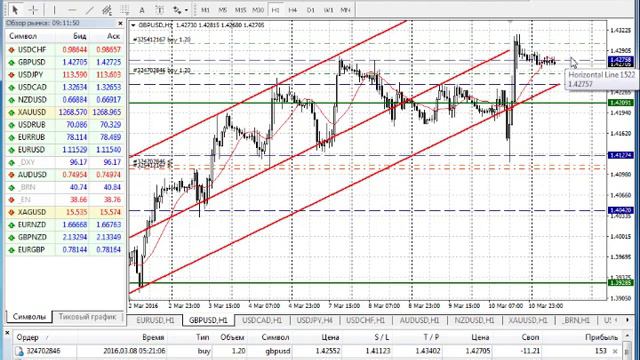Viewport: 640px width, 360px height.
Task: Select the Cursor arrow tool
Action: pyautogui.click(x=15, y=9)
